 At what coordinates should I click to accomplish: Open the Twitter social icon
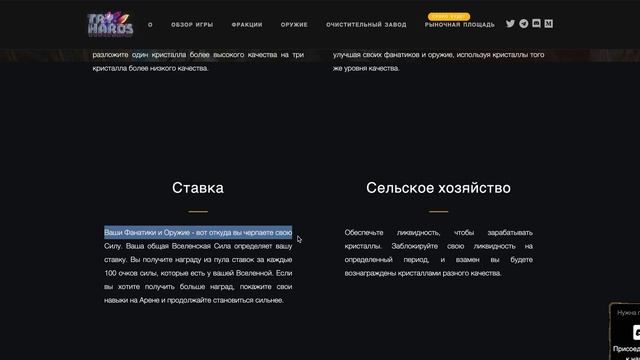click(x=510, y=24)
